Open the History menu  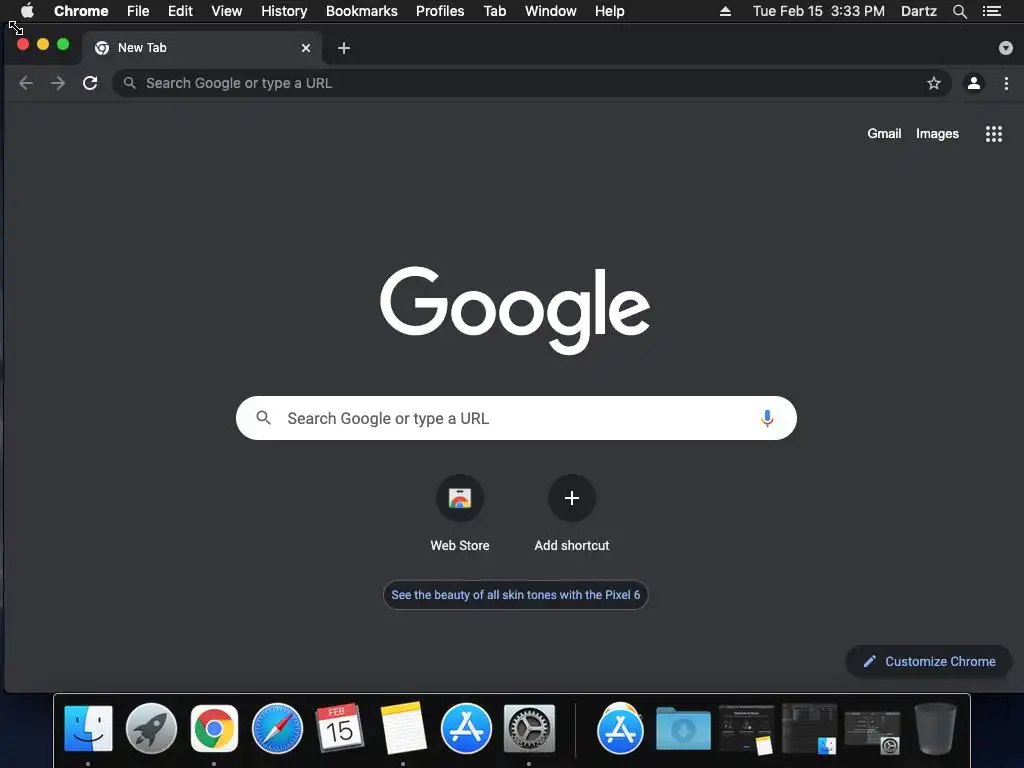tap(284, 11)
